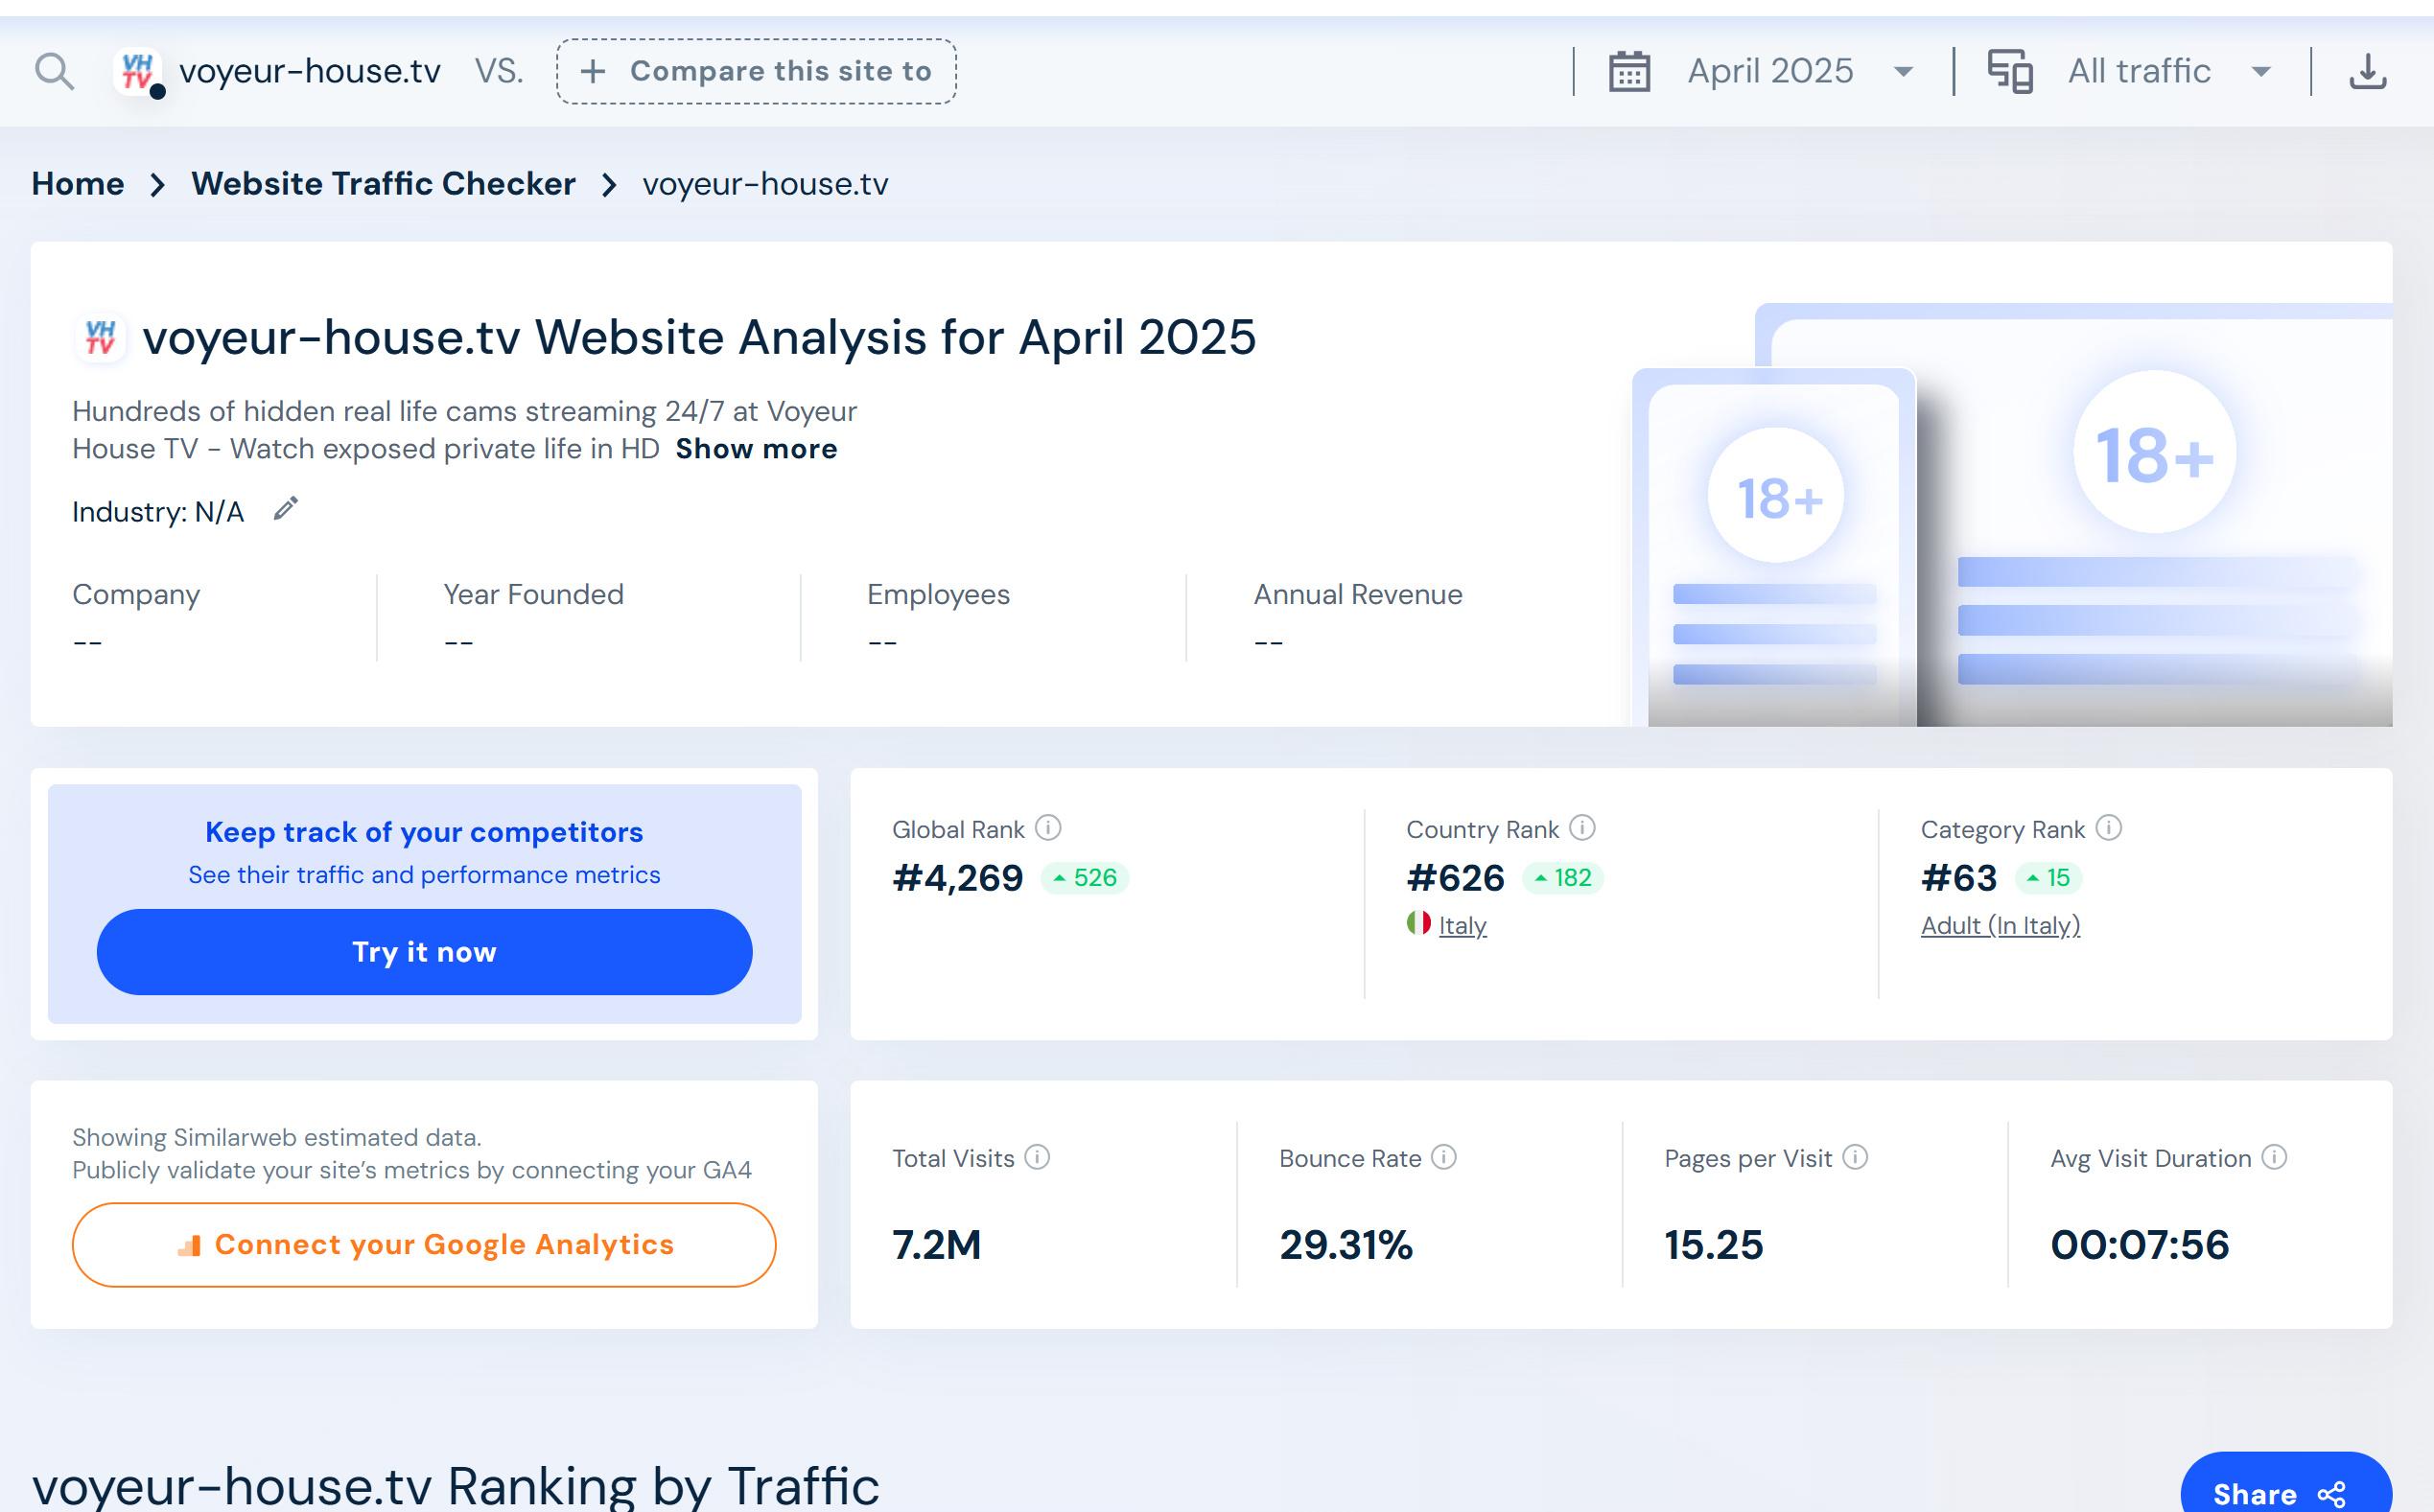This screenshot has width=2434, height=1512.
Task: Click the calendar date icon
Action: tap(1629, 72)
